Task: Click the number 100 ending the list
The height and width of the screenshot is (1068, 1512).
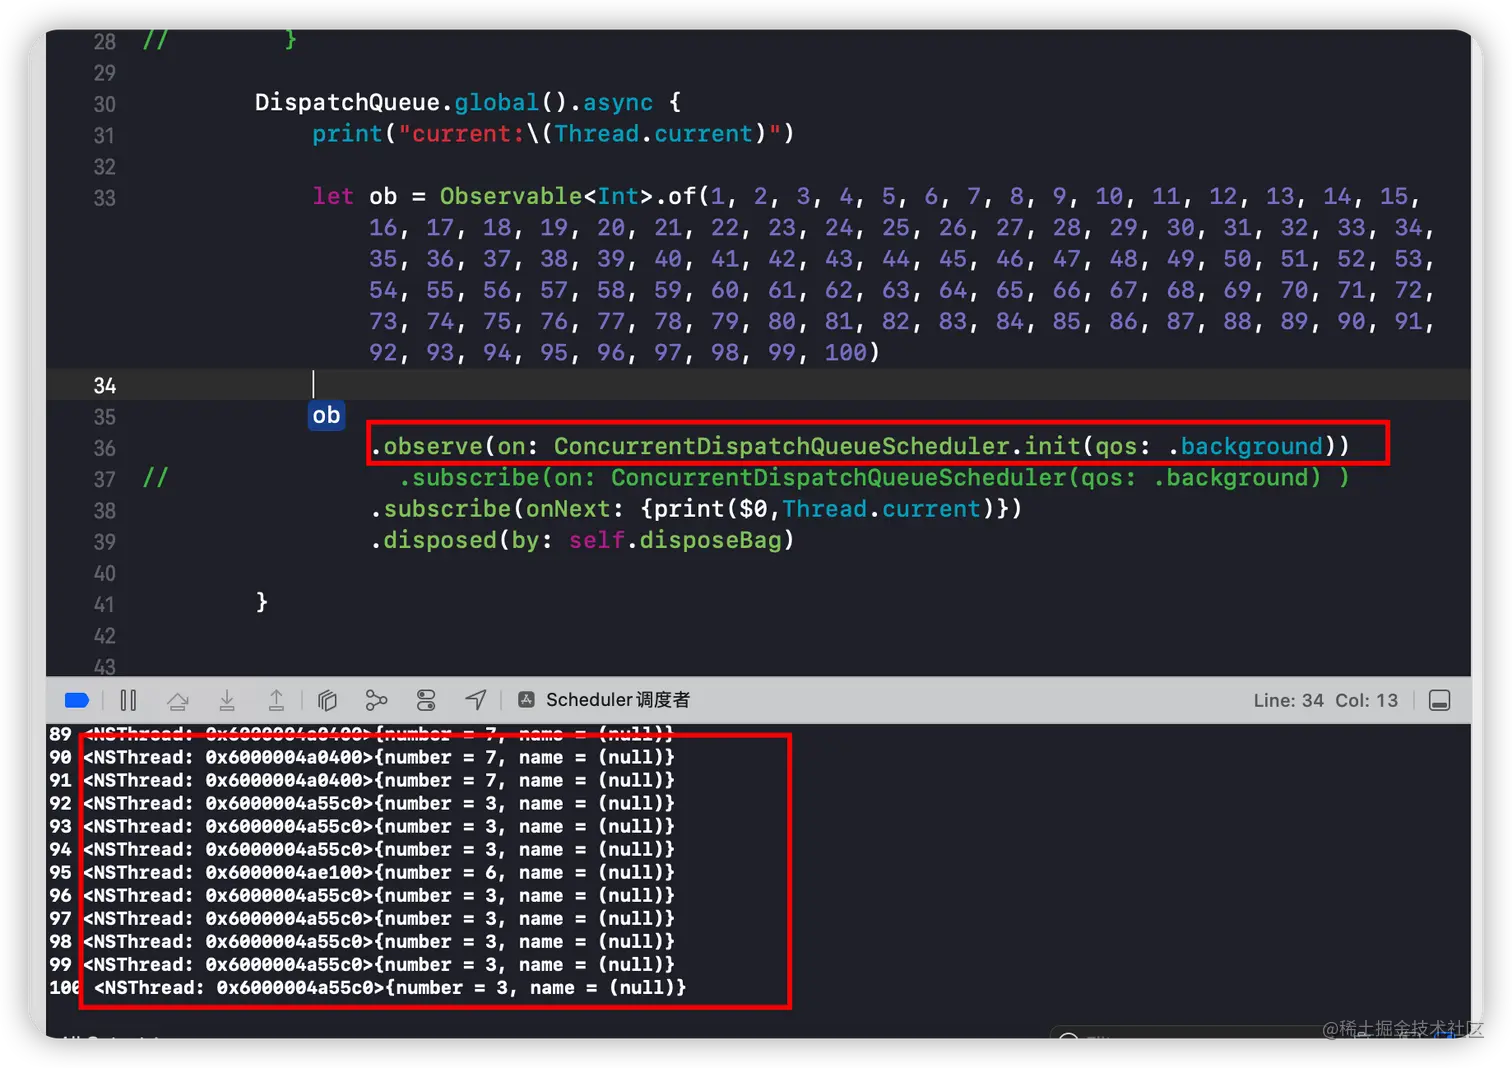Action: [x=846, y=352]
